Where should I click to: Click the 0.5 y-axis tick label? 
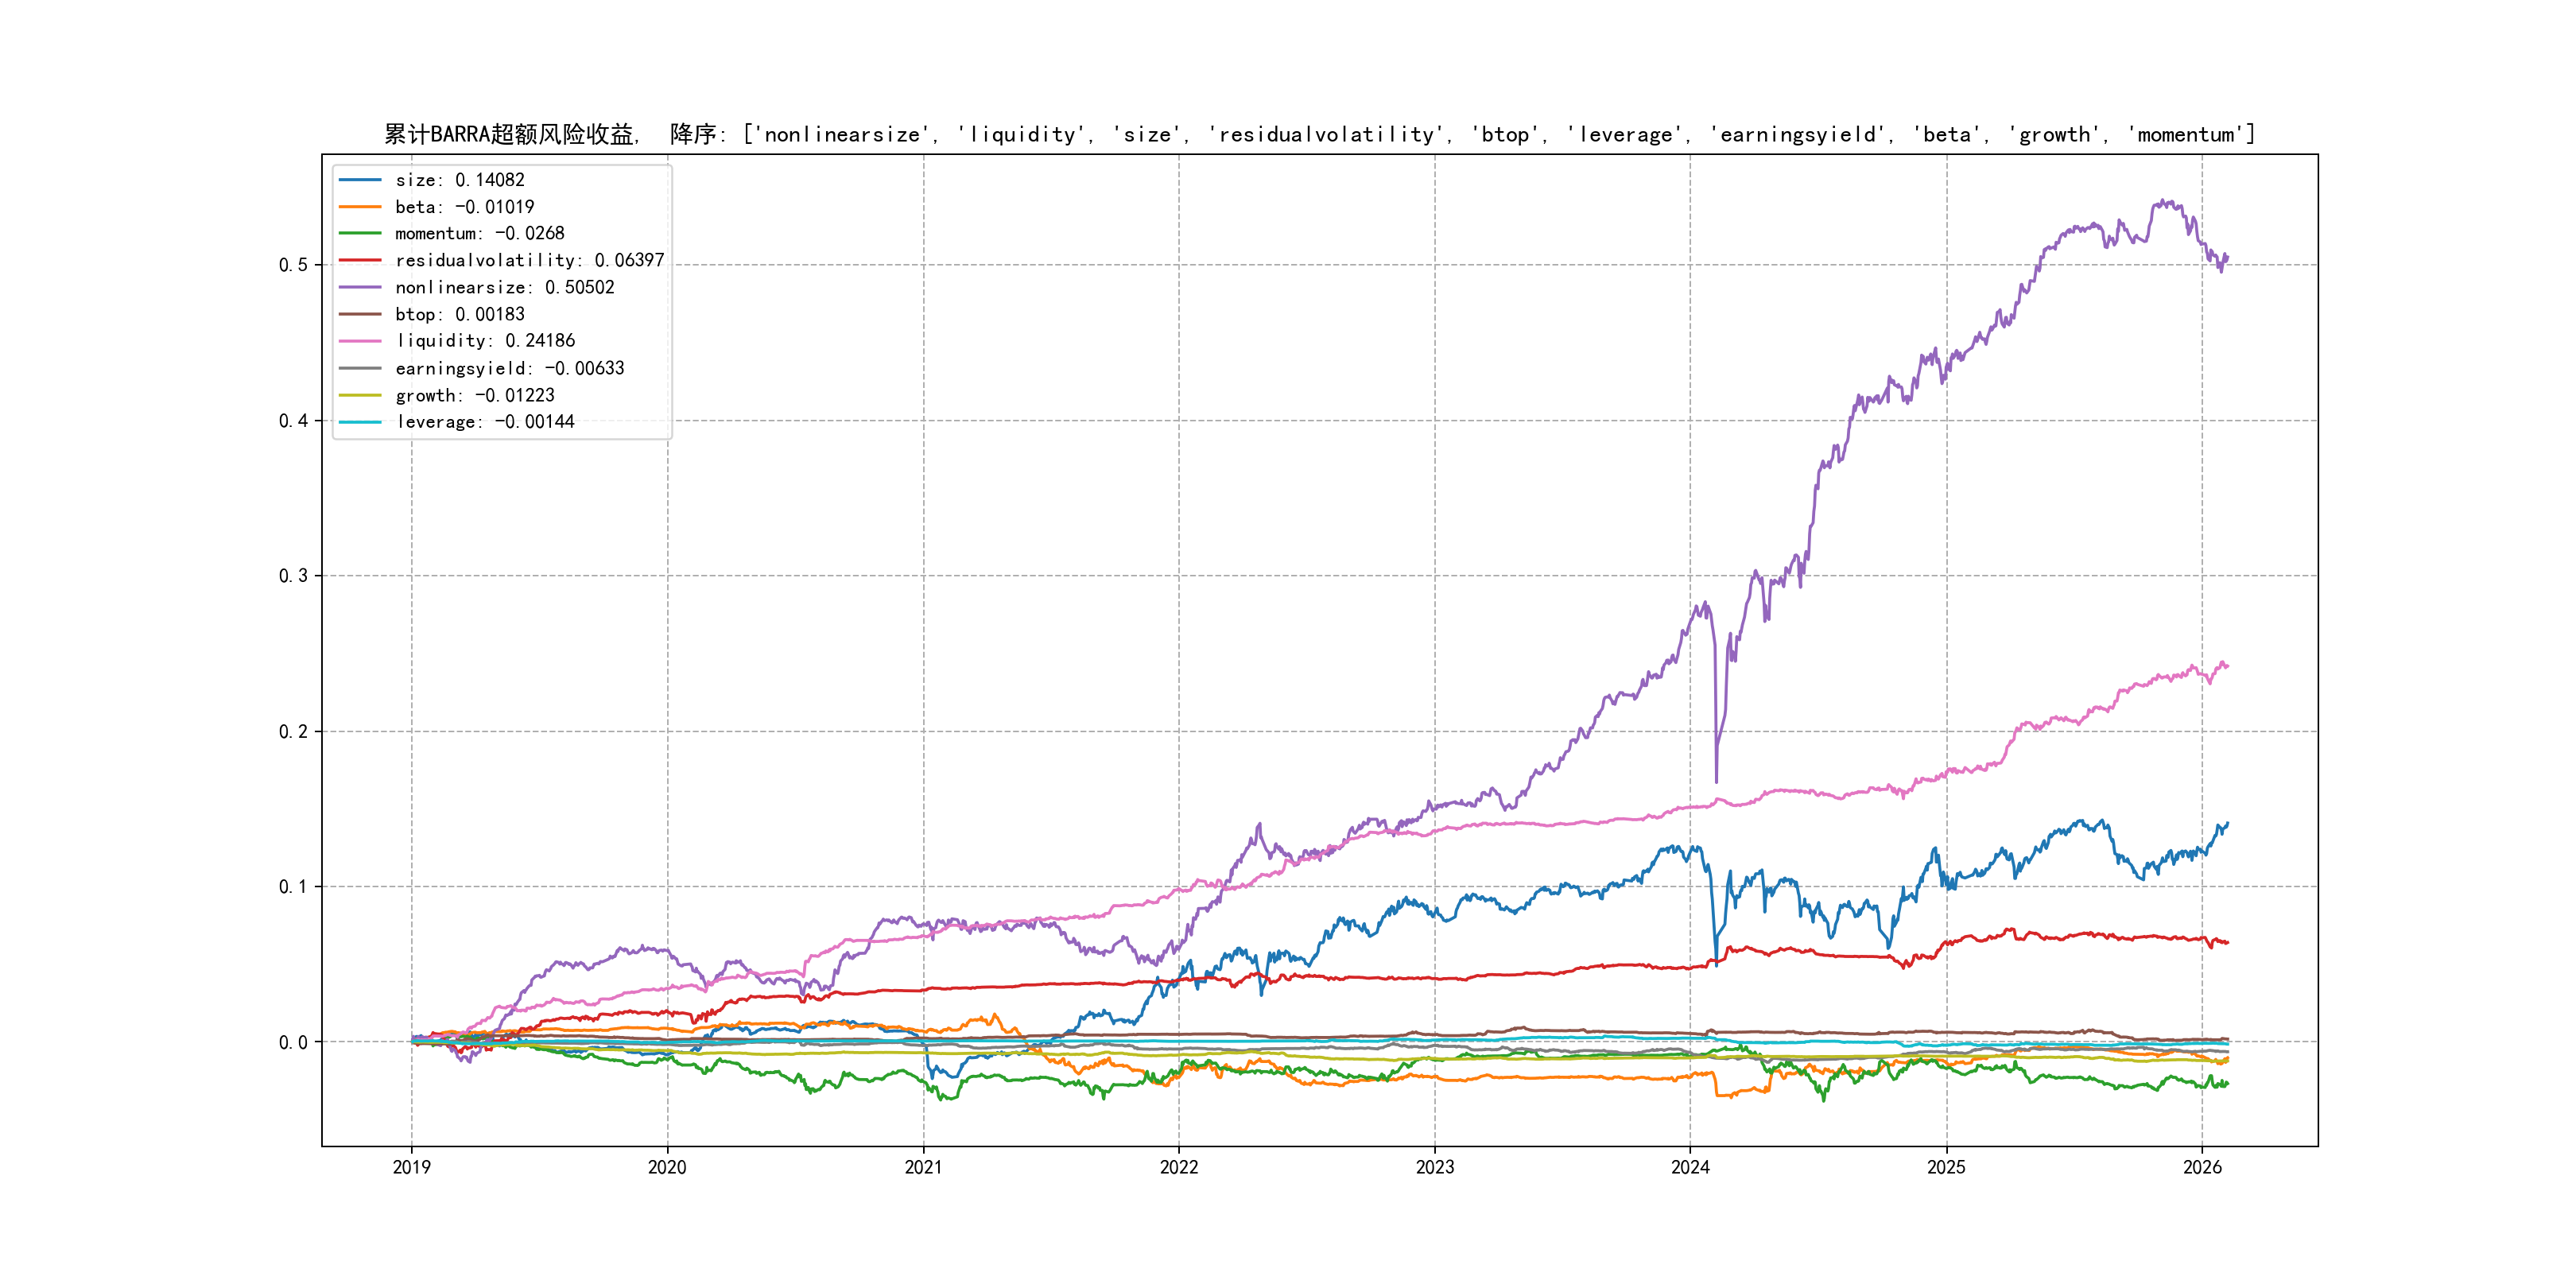point(293,265)
